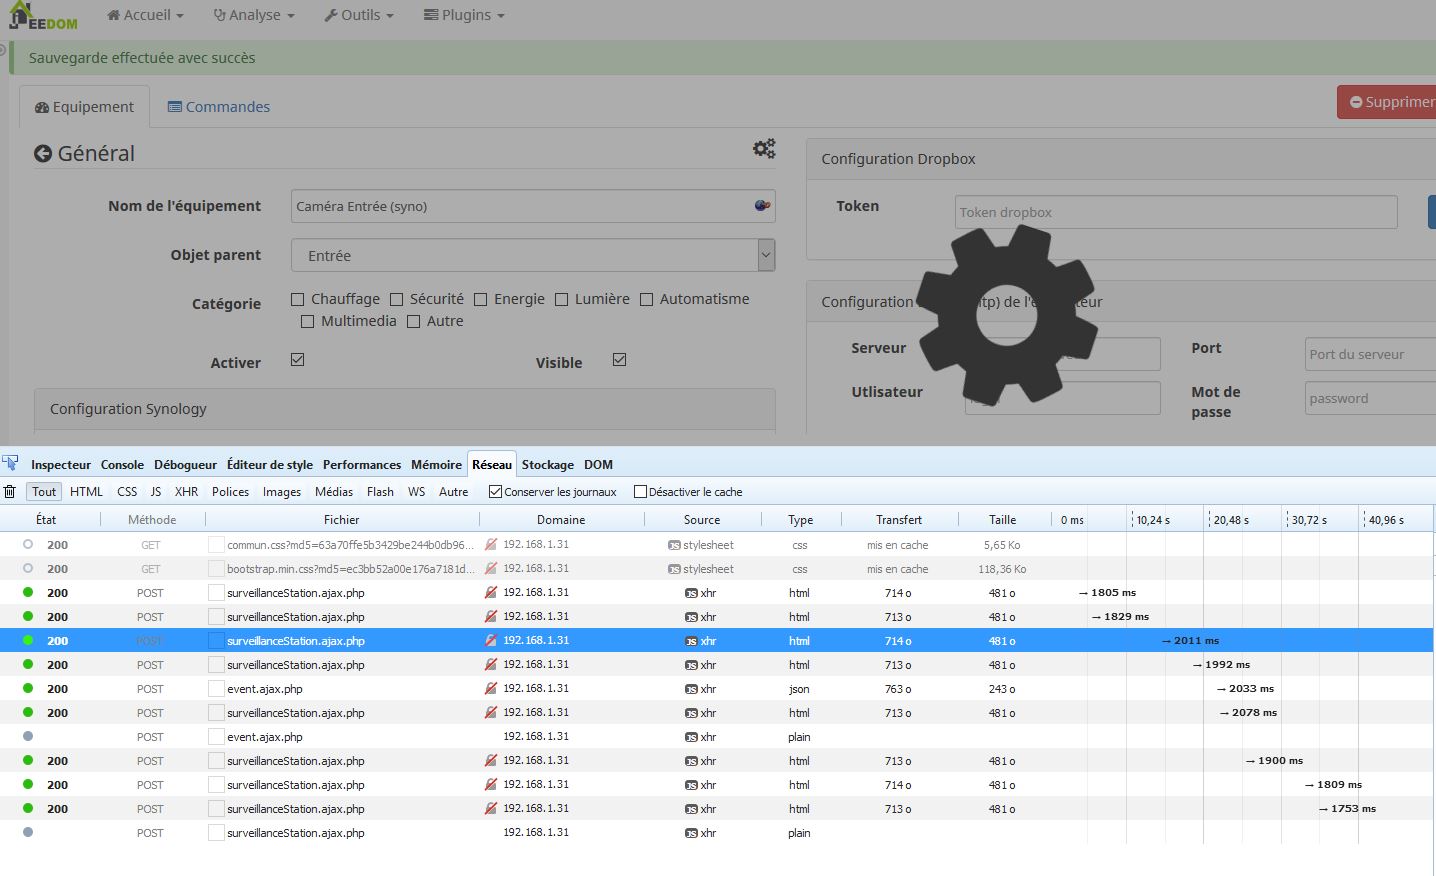Open the Débogueur devtools tab
This screenshot has width=1436, height=876.
pos(185,464)
